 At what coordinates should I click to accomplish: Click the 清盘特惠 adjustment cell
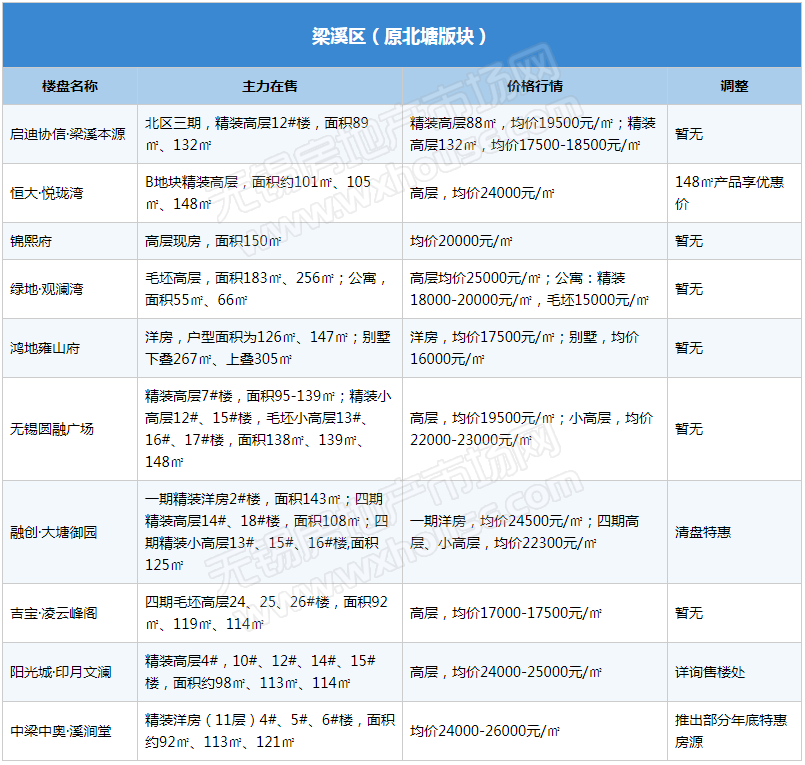point(703,532)
